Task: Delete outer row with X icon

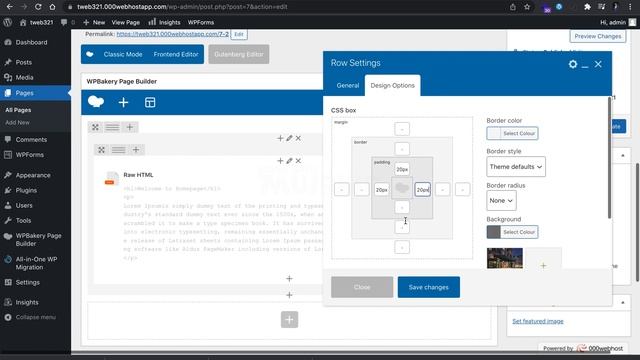Action: coord(298,138)
